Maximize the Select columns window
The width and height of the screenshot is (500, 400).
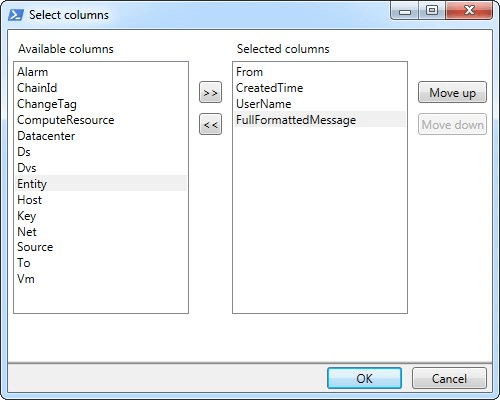coord(432,11)
